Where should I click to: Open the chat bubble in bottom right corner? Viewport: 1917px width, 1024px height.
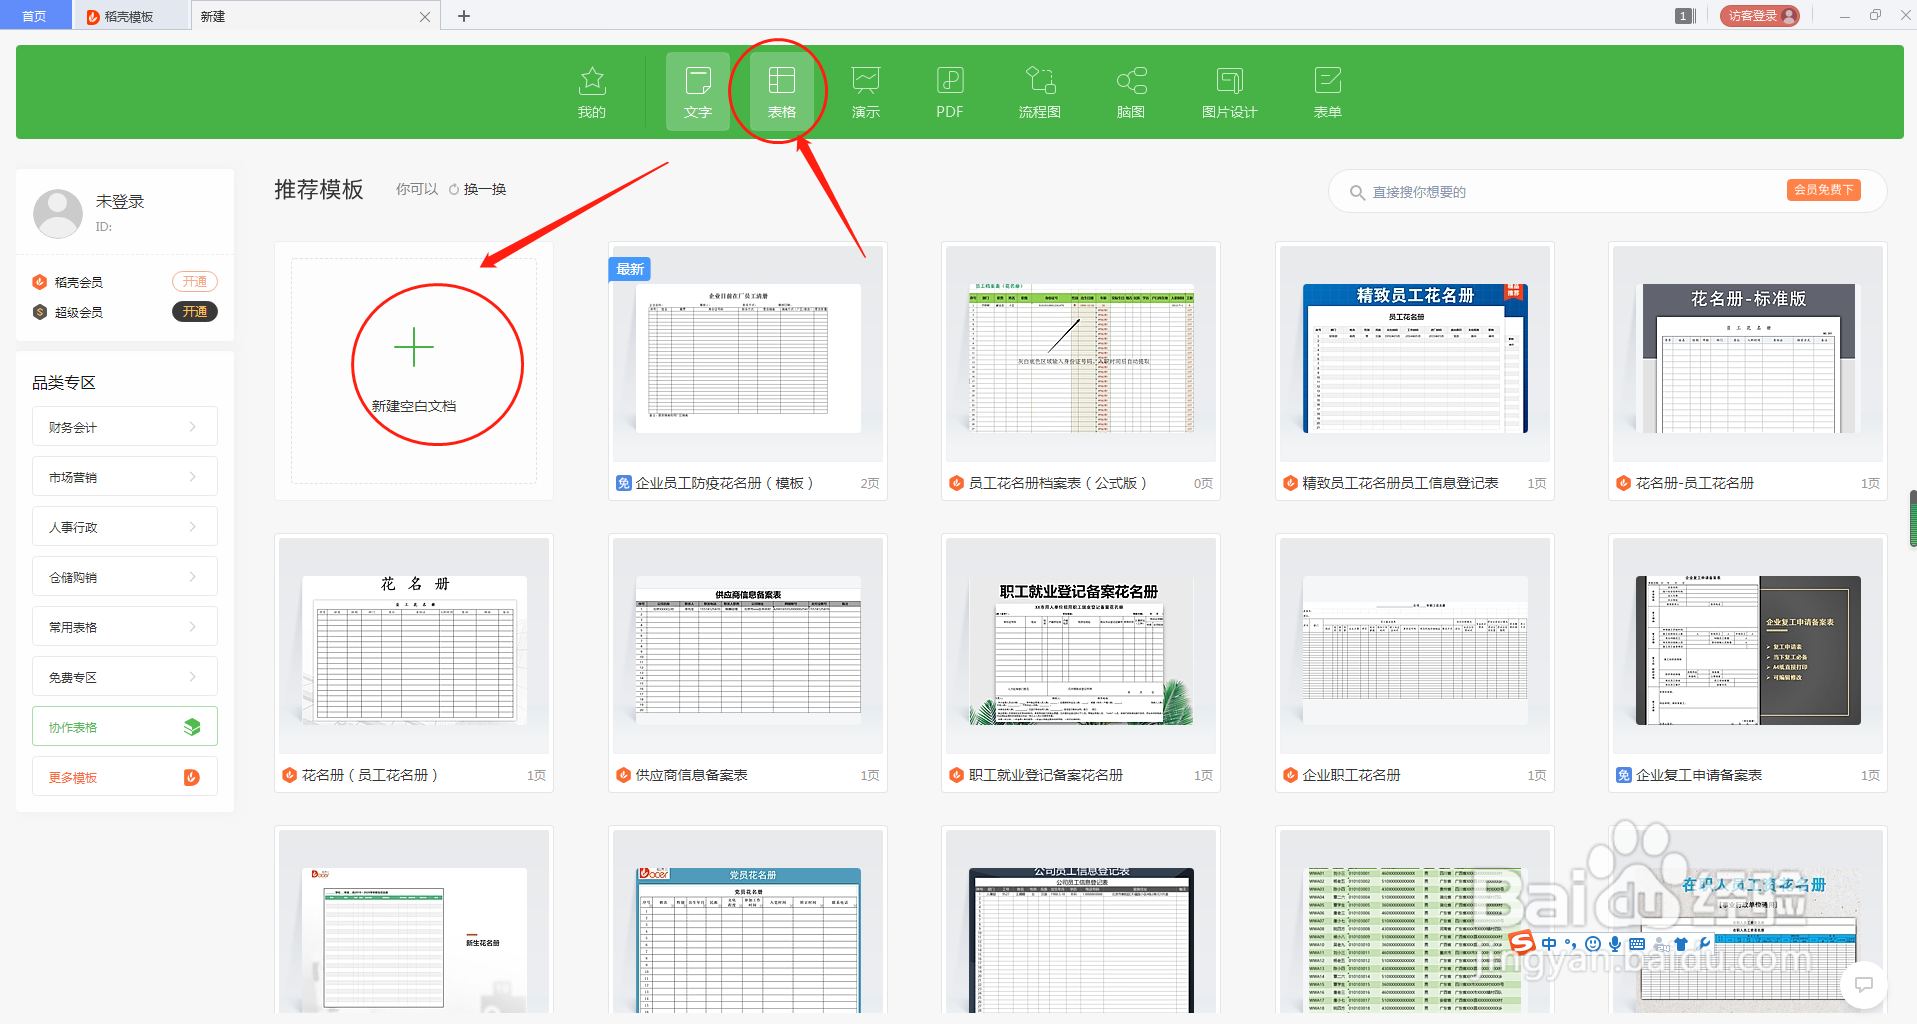tap(1862, 985)
